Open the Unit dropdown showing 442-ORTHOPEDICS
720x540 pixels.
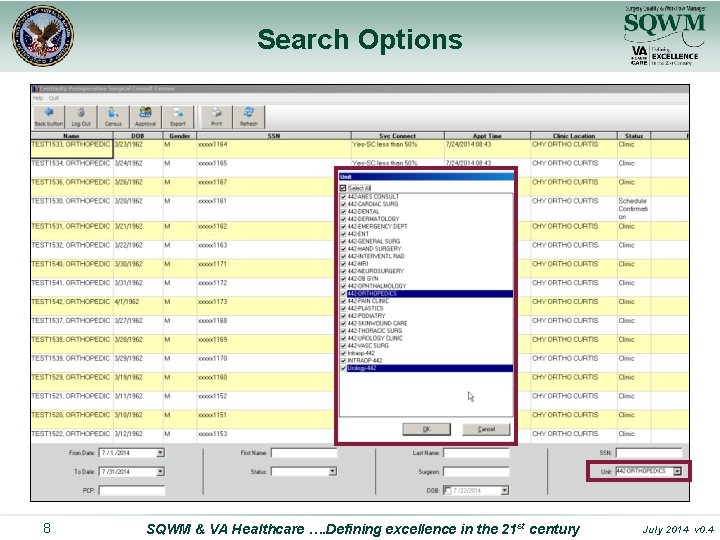677,471
